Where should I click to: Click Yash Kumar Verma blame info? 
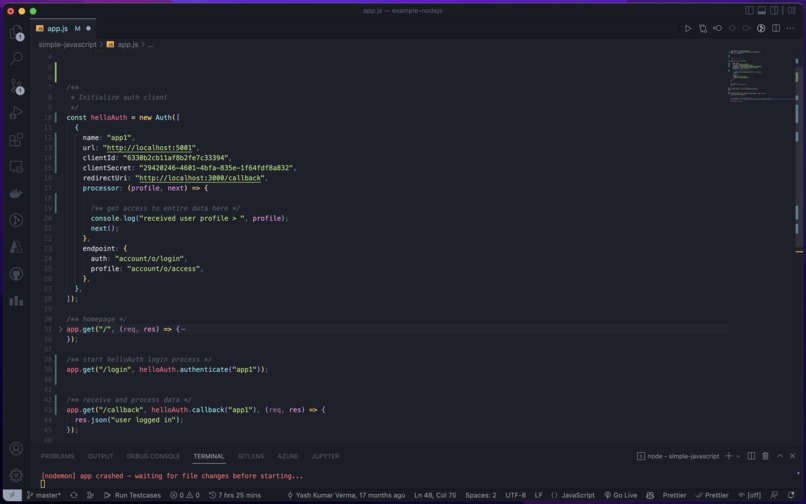[x=346, y=495]
